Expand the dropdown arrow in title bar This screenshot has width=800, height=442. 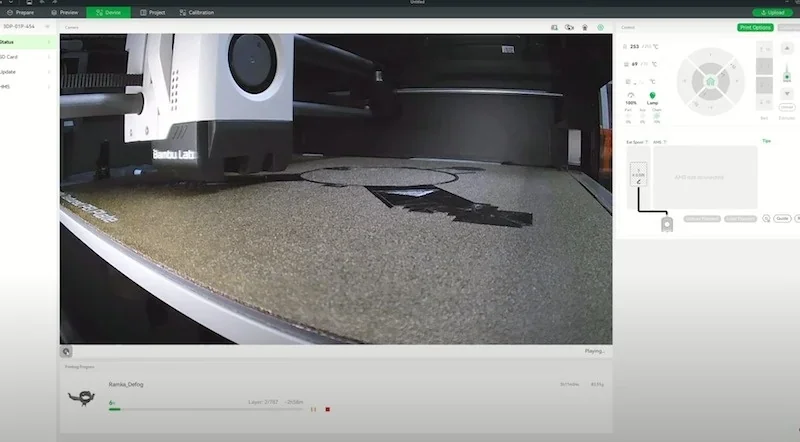(x=11, y=2)
